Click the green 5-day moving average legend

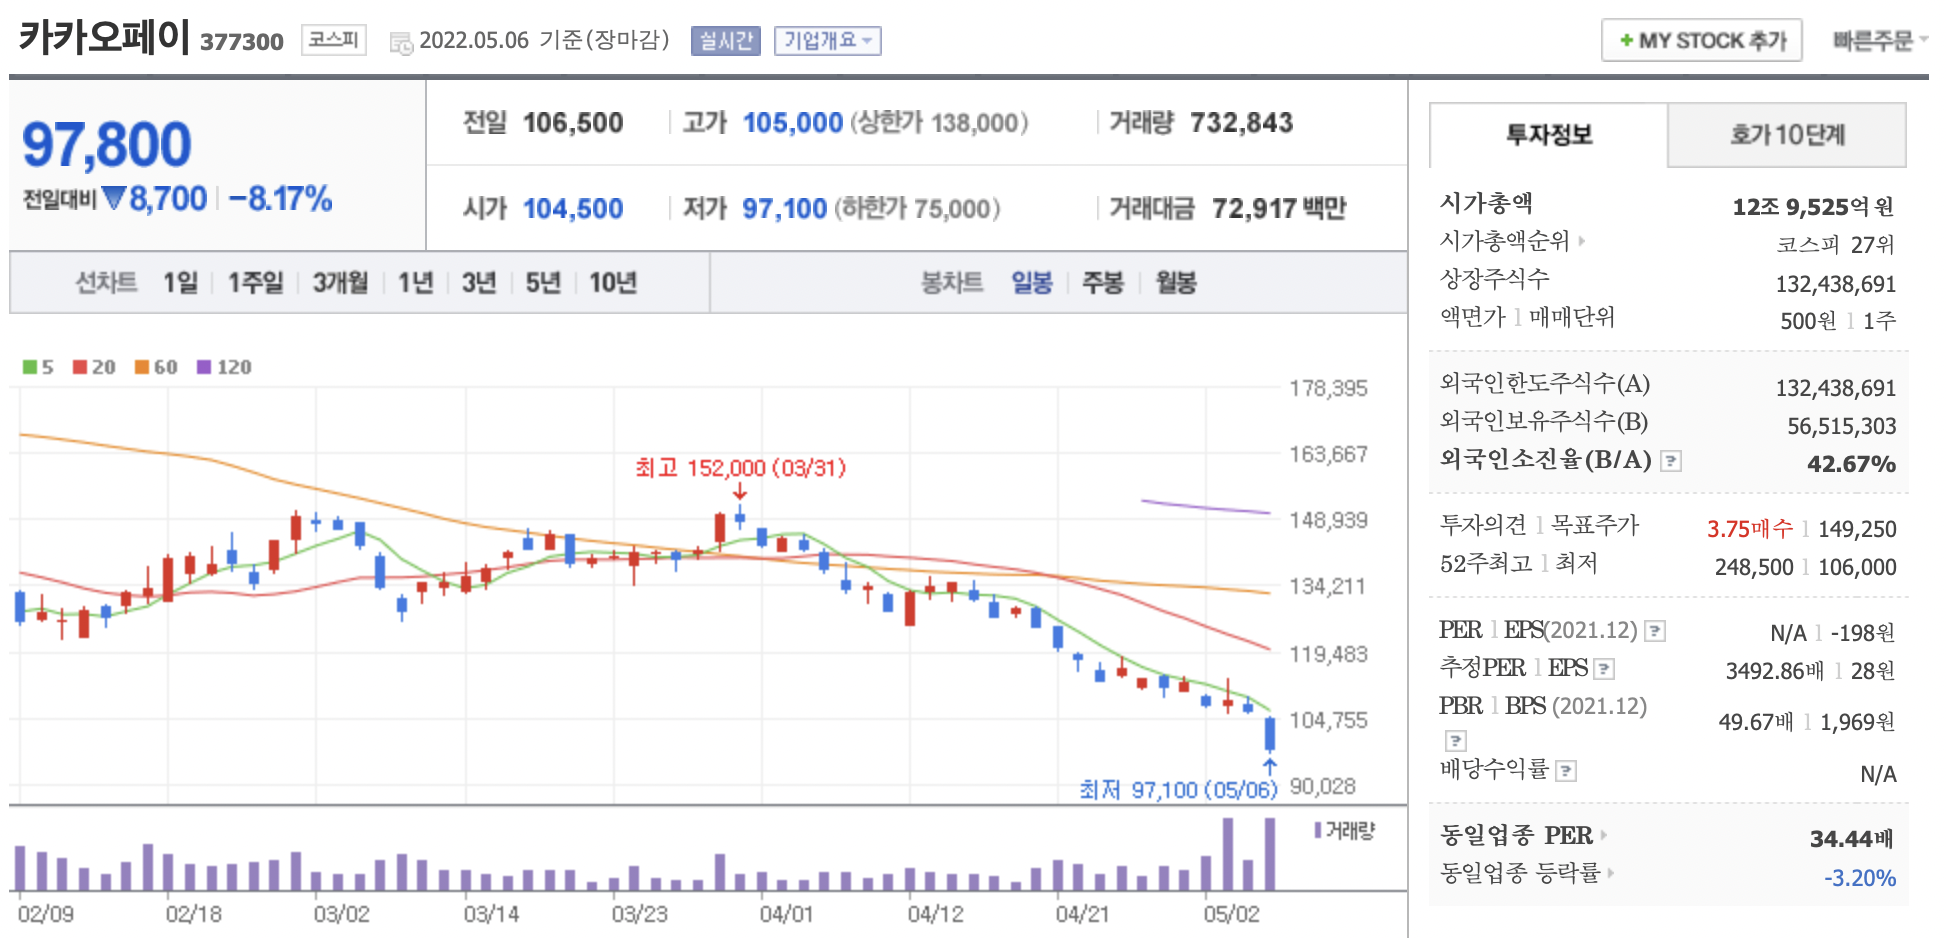point(38,367)
